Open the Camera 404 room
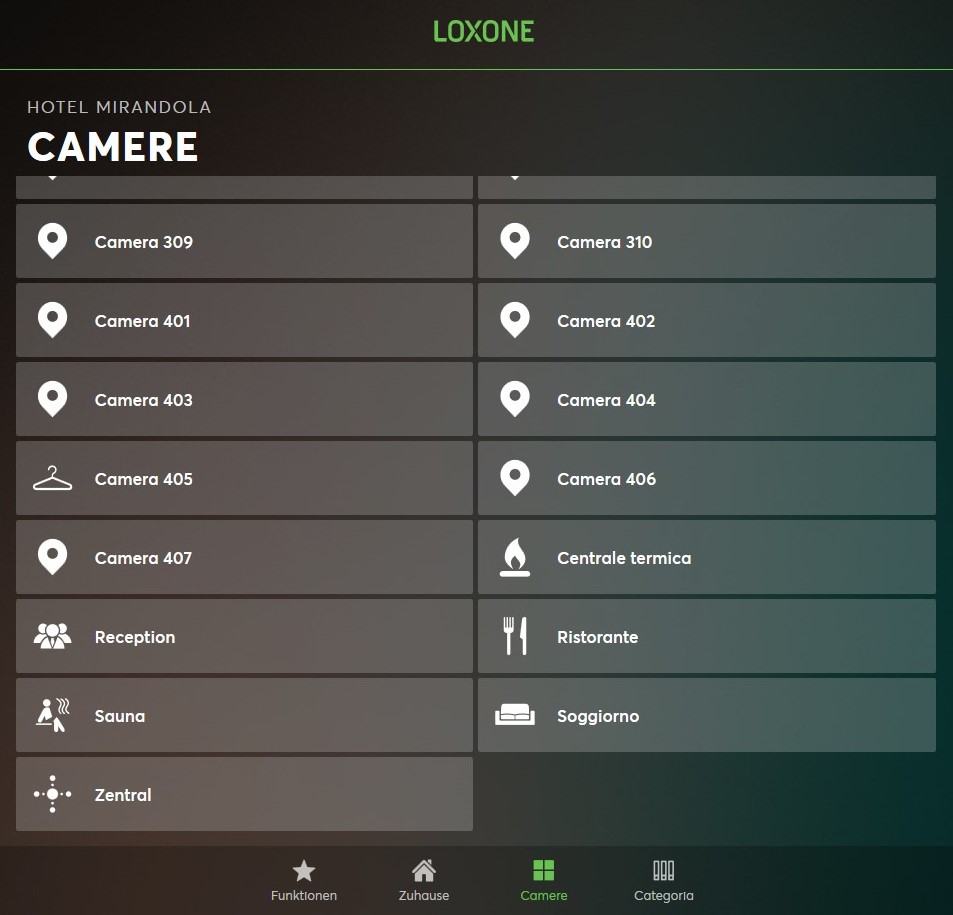Screen dimensions: 953x915 [706, 400]
